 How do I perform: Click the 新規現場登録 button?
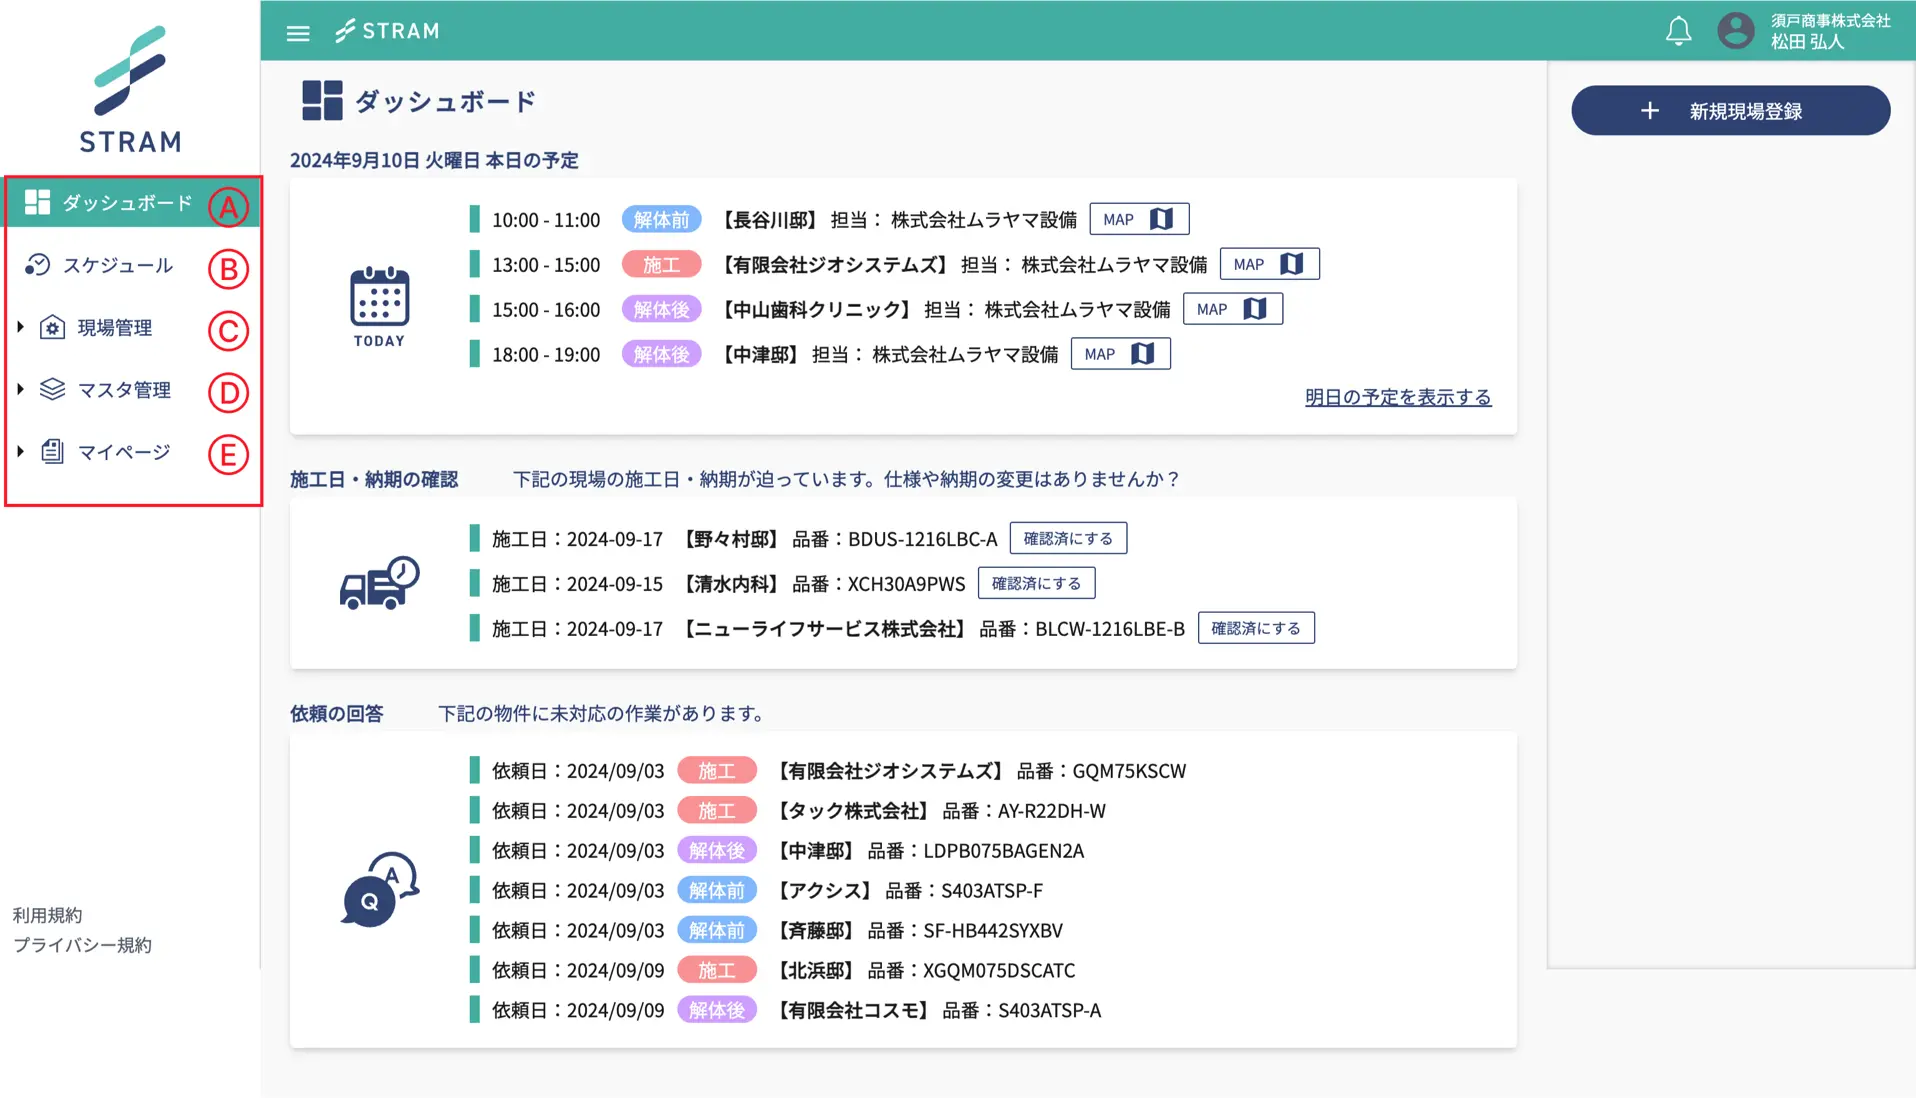point(1730,111)
